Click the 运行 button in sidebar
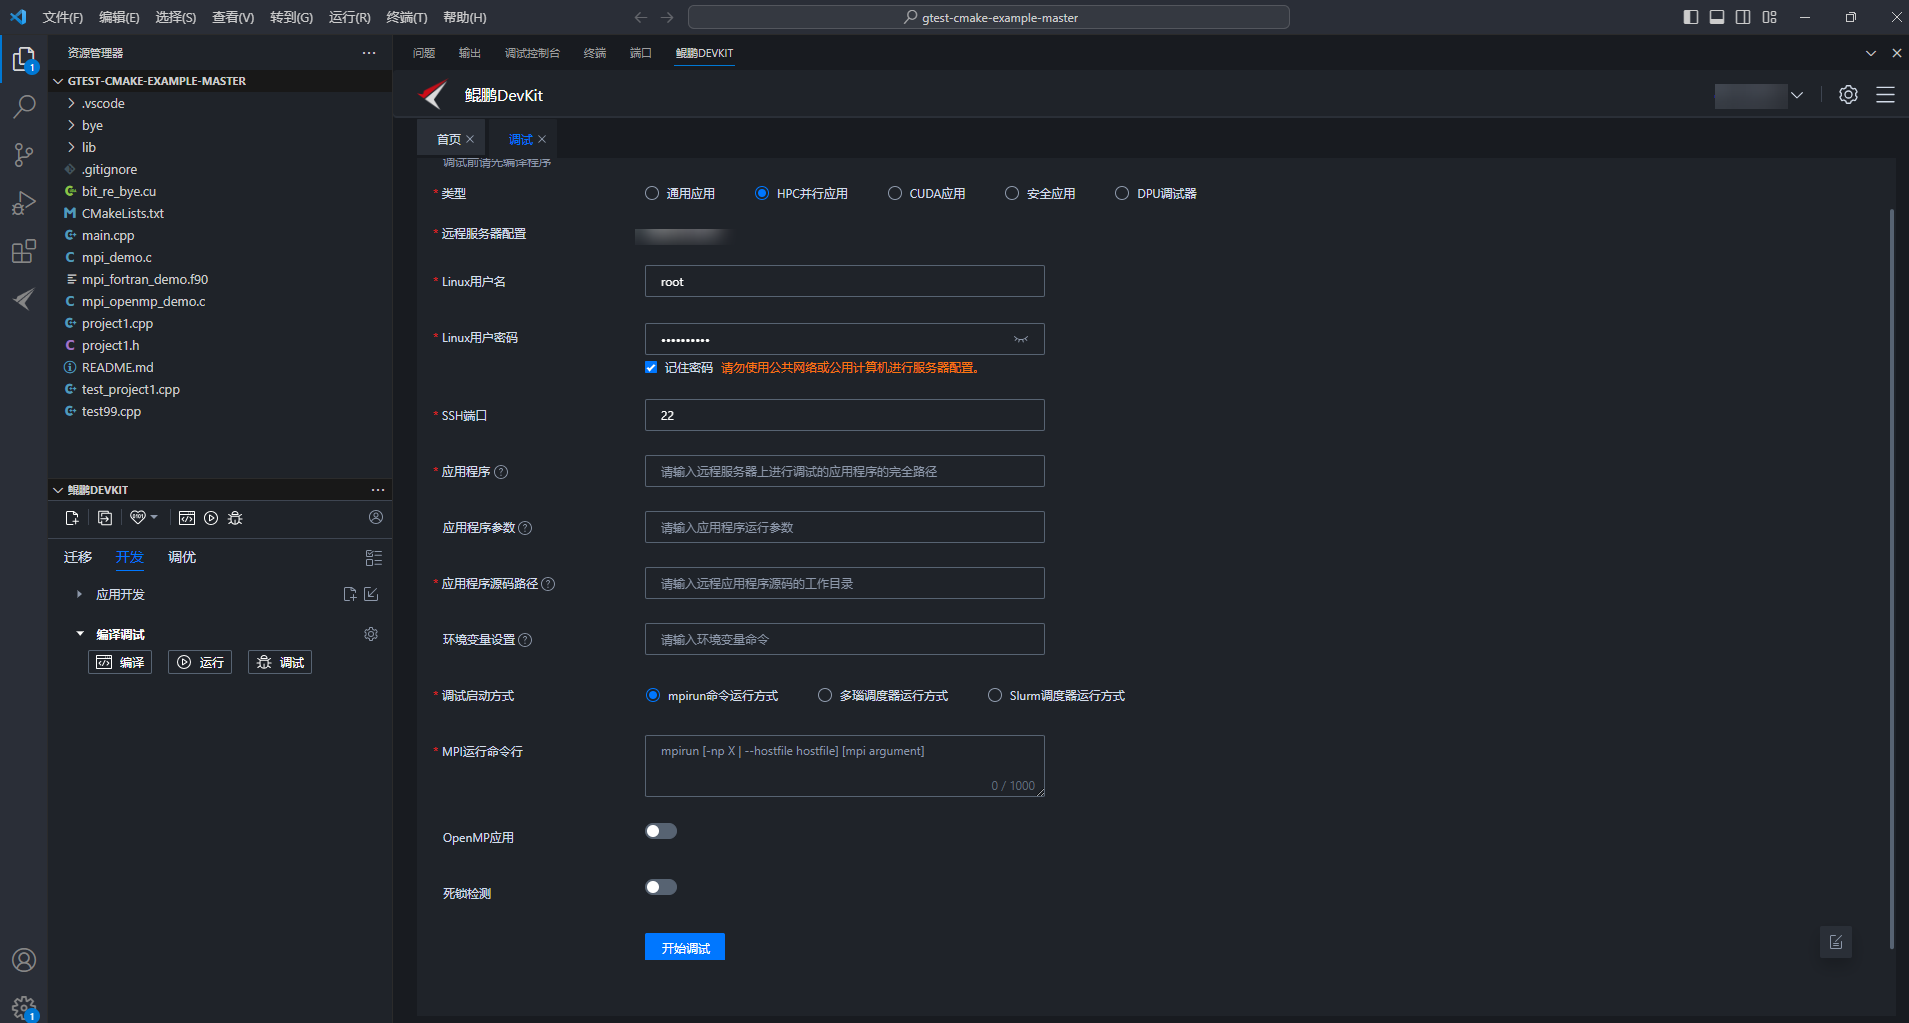 coord(200,662)
